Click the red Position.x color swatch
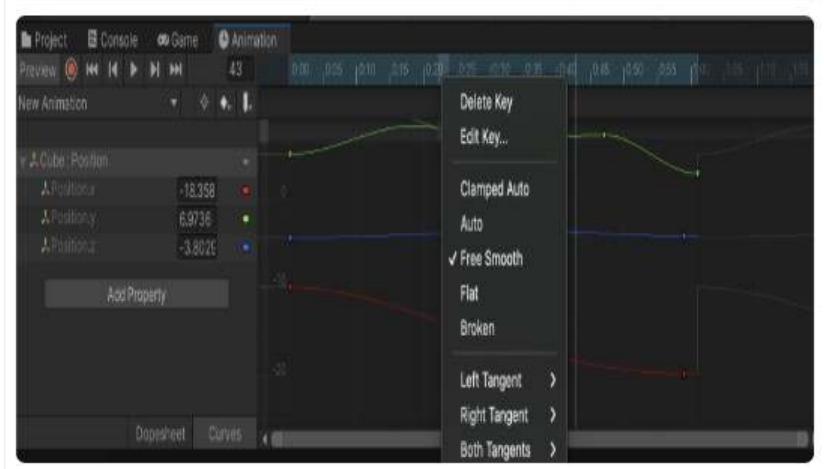The image size is (824, 469). [x=247, y=189]
